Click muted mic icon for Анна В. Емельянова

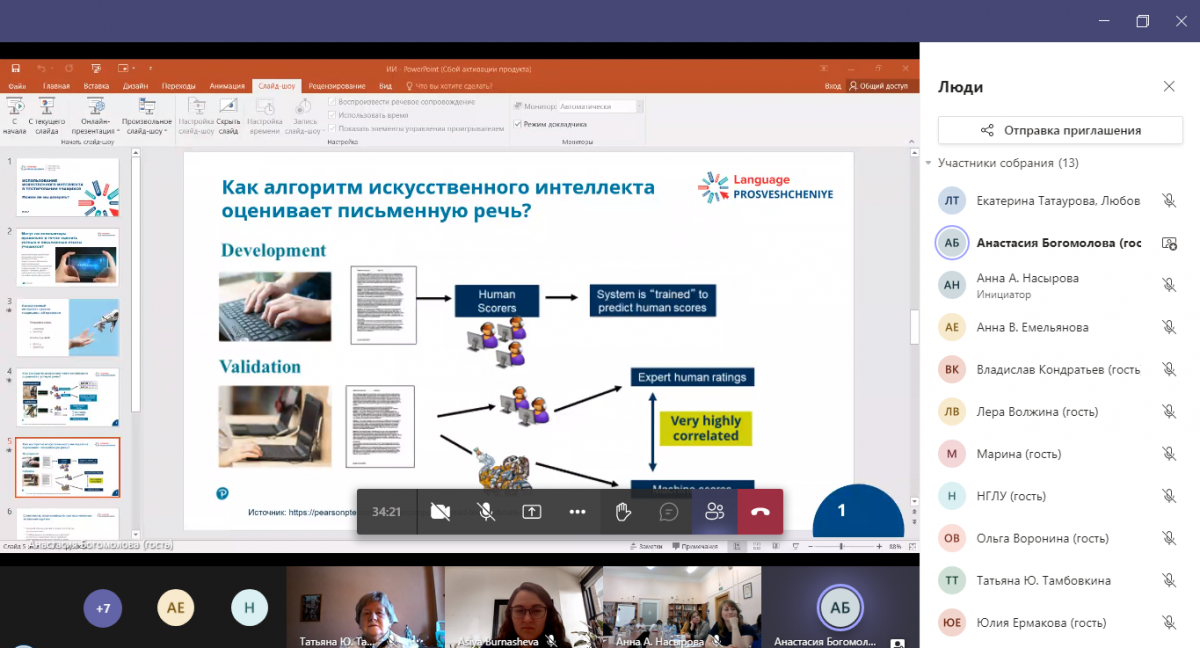(1168, 327)
